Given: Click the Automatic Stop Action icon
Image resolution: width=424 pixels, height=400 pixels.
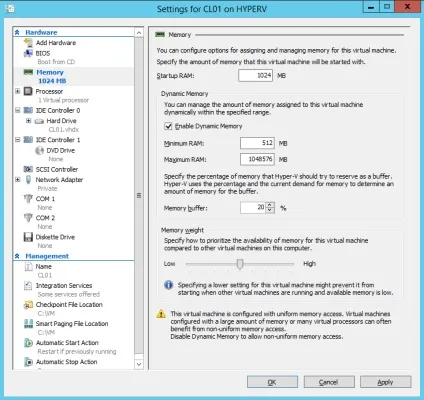Looking at the screenshot, I should tap(29, 362).
